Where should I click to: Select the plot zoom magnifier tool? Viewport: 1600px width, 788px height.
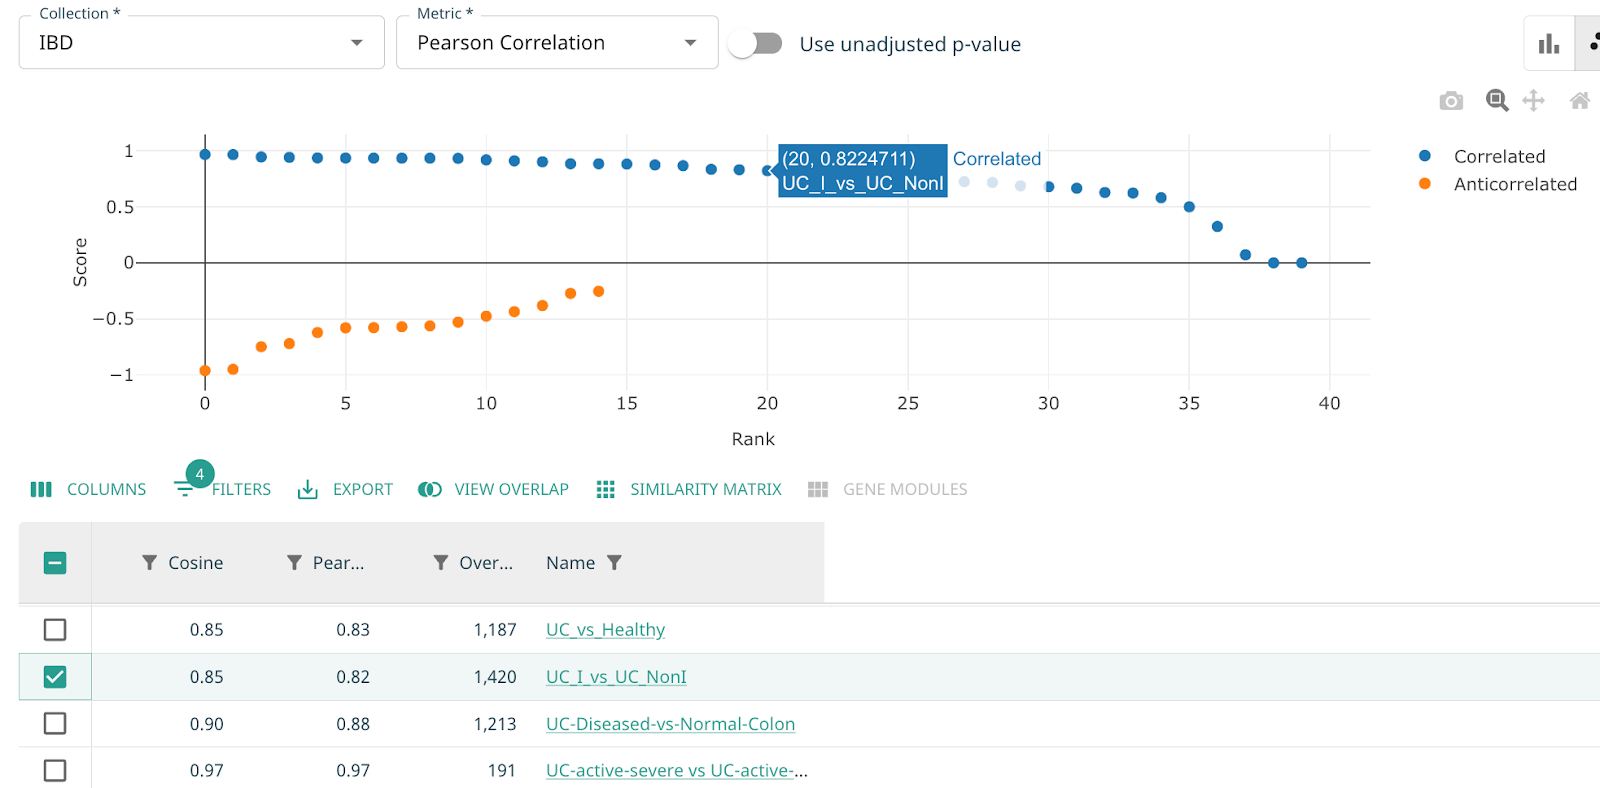pos(1497,100)
